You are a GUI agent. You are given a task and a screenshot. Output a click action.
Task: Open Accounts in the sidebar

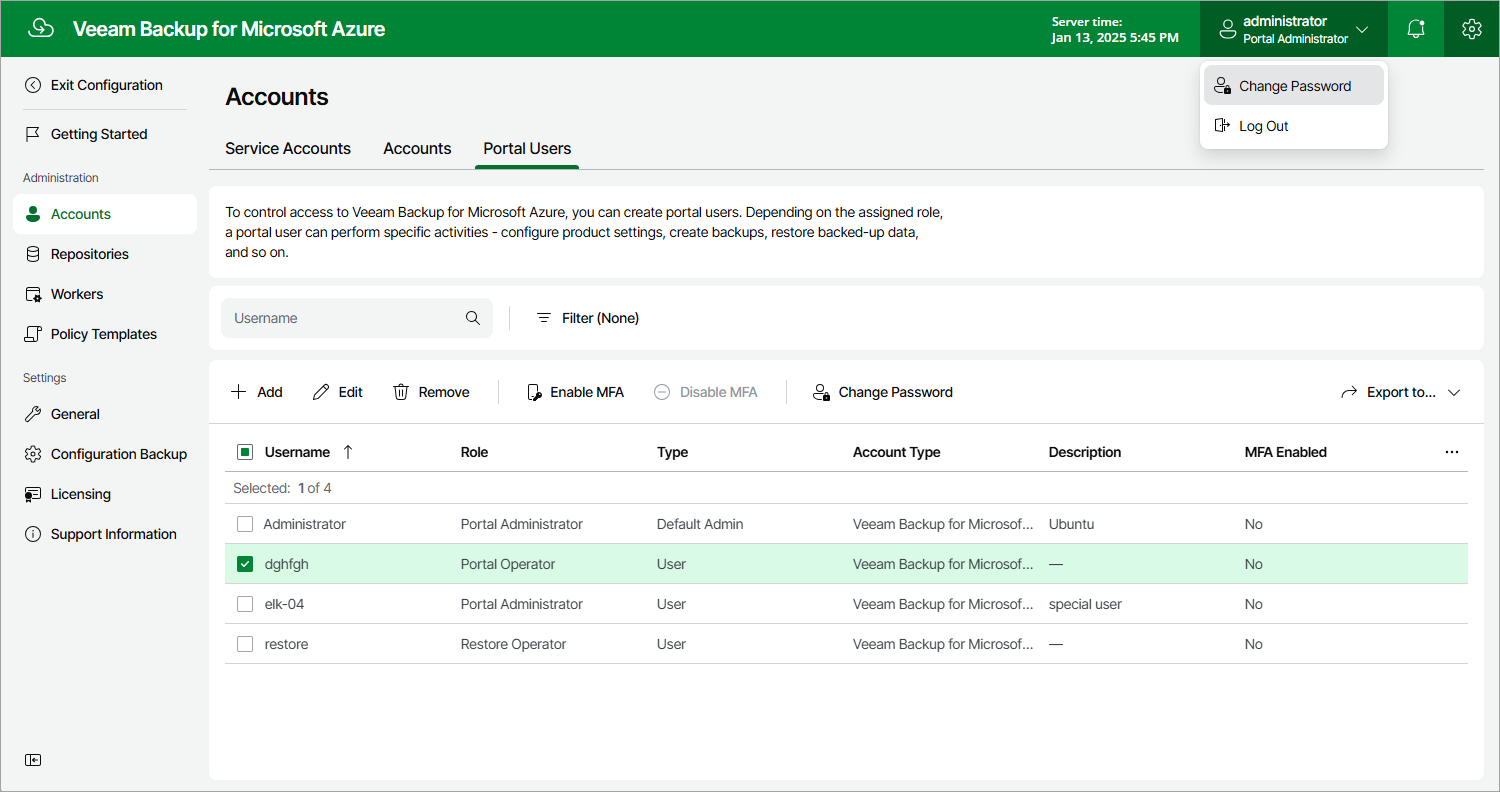coord(105,214)
